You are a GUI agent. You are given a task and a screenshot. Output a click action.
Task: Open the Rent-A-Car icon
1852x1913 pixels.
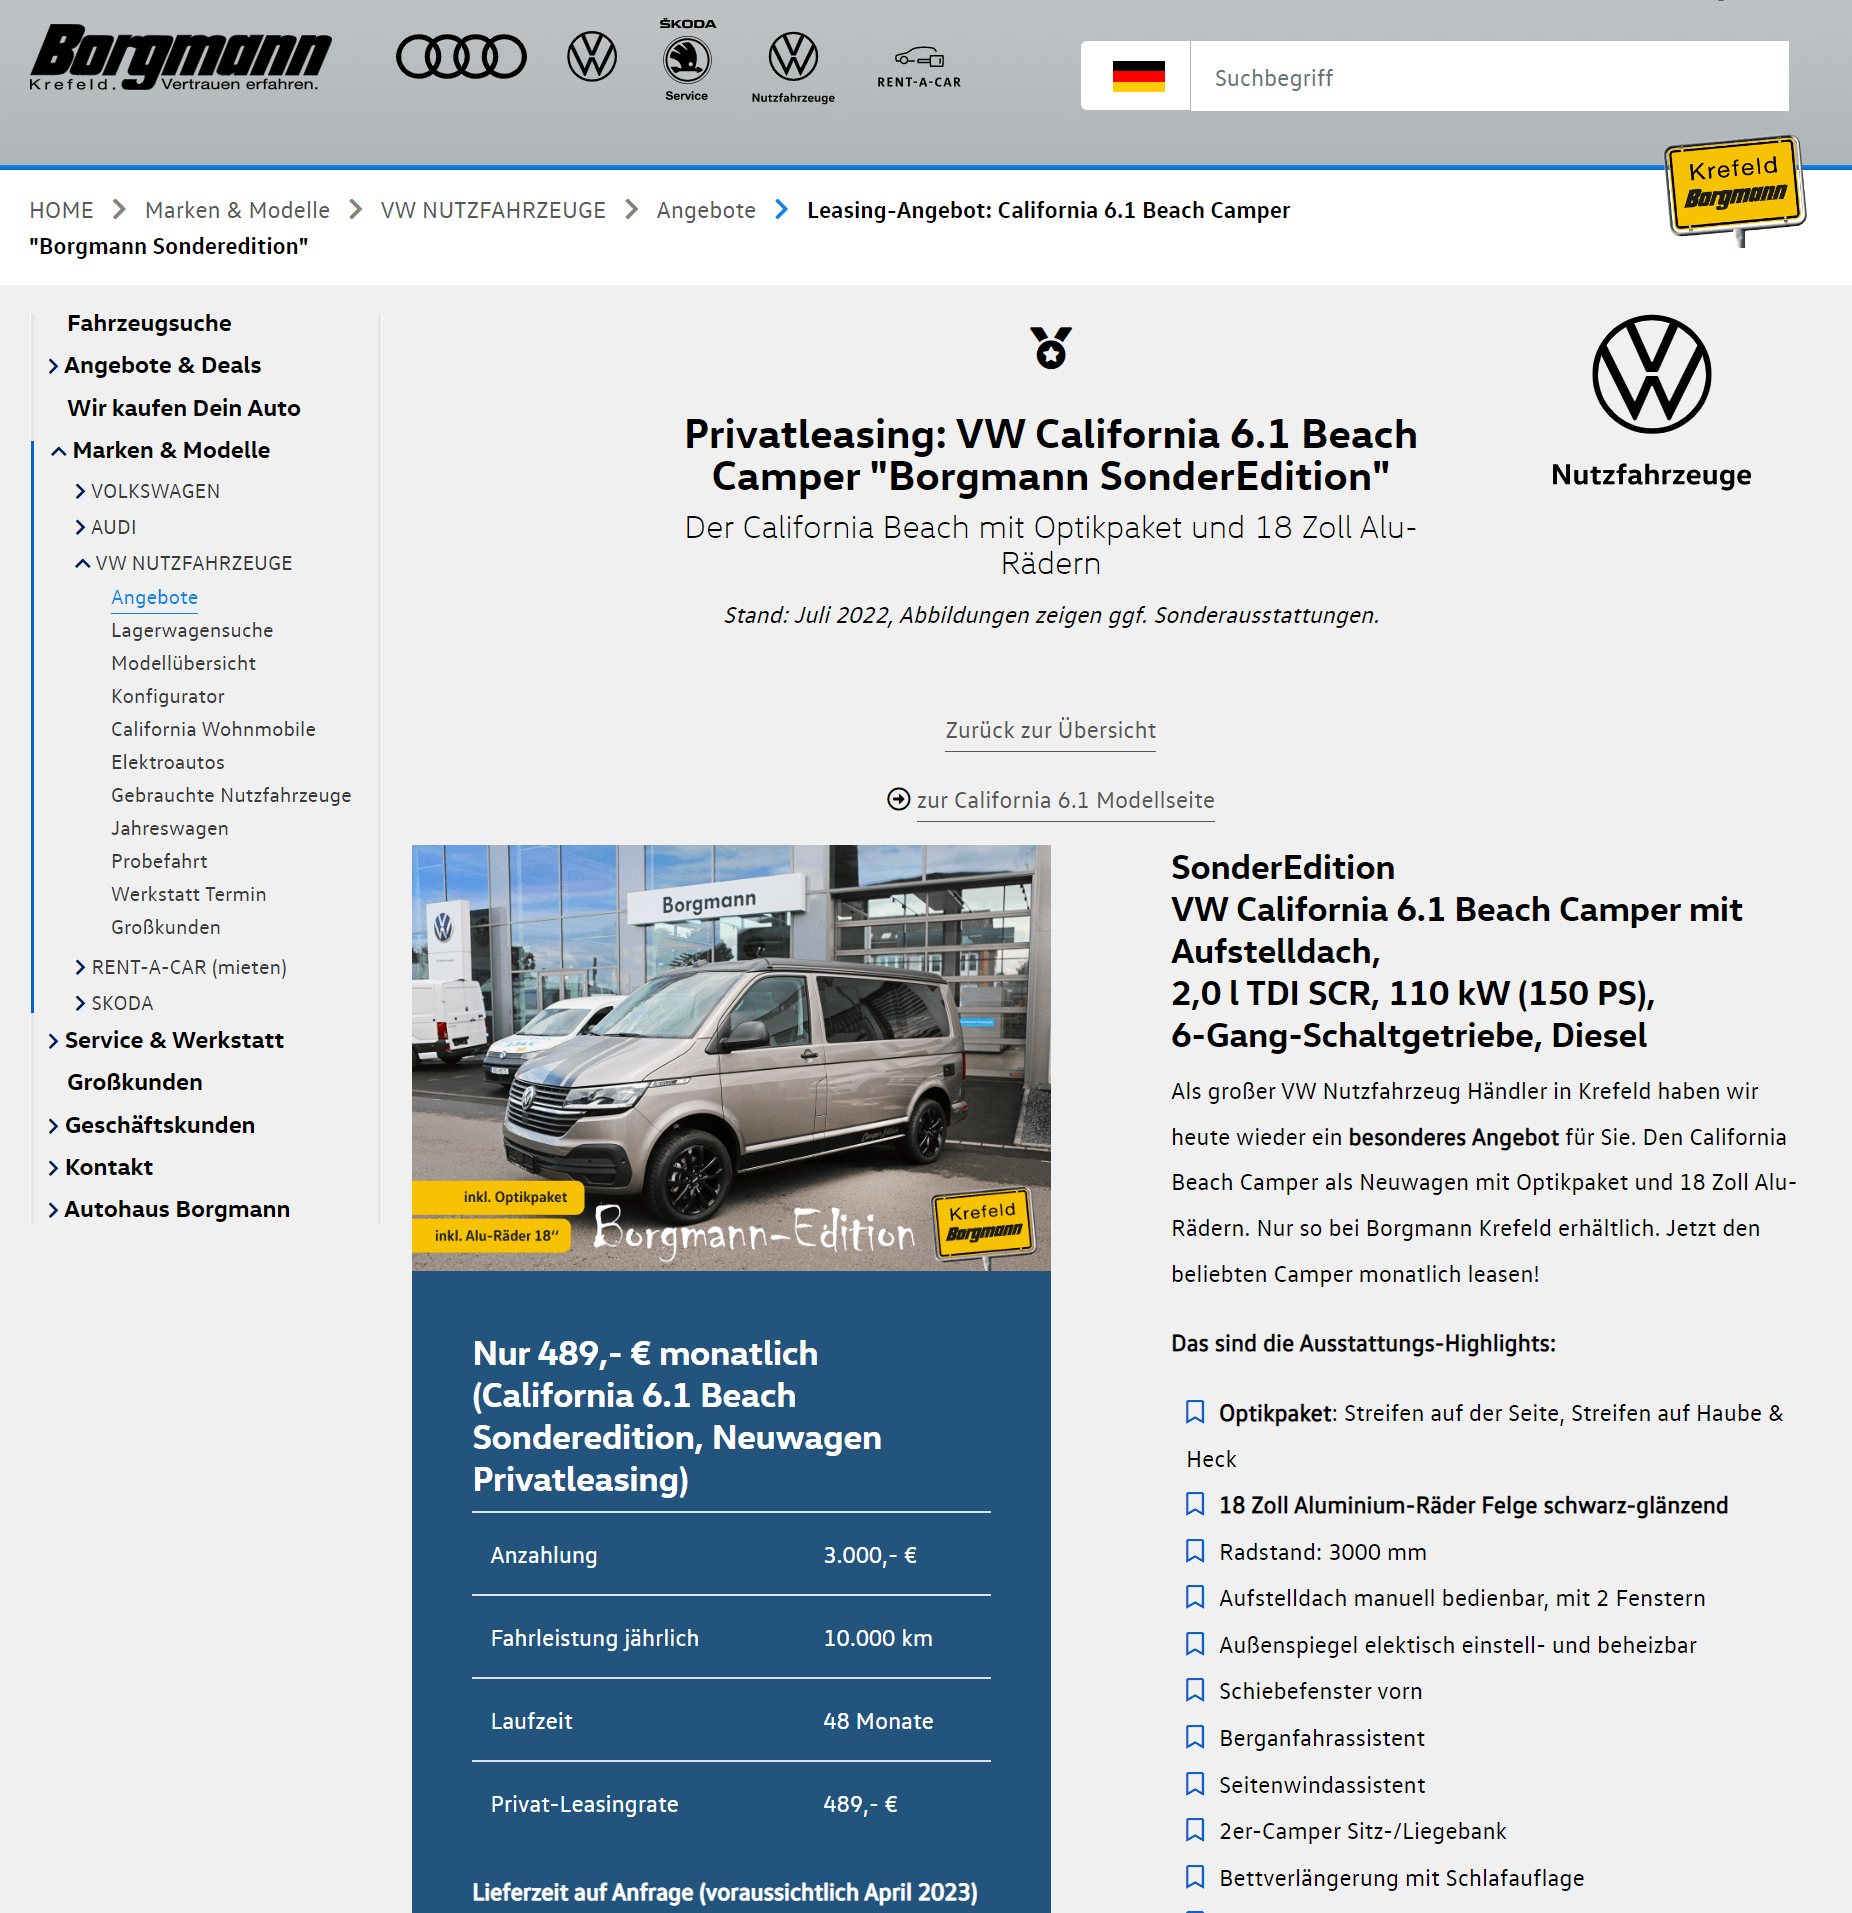click(919, 67)
